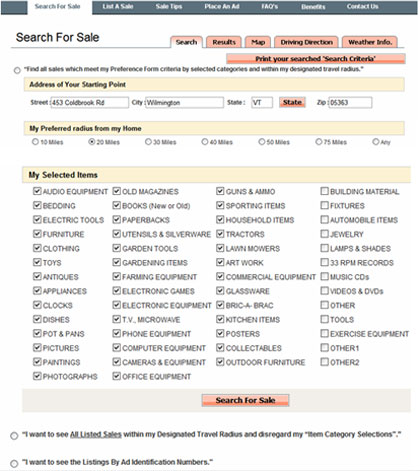Open the Results tab

(x=224, y=42)
